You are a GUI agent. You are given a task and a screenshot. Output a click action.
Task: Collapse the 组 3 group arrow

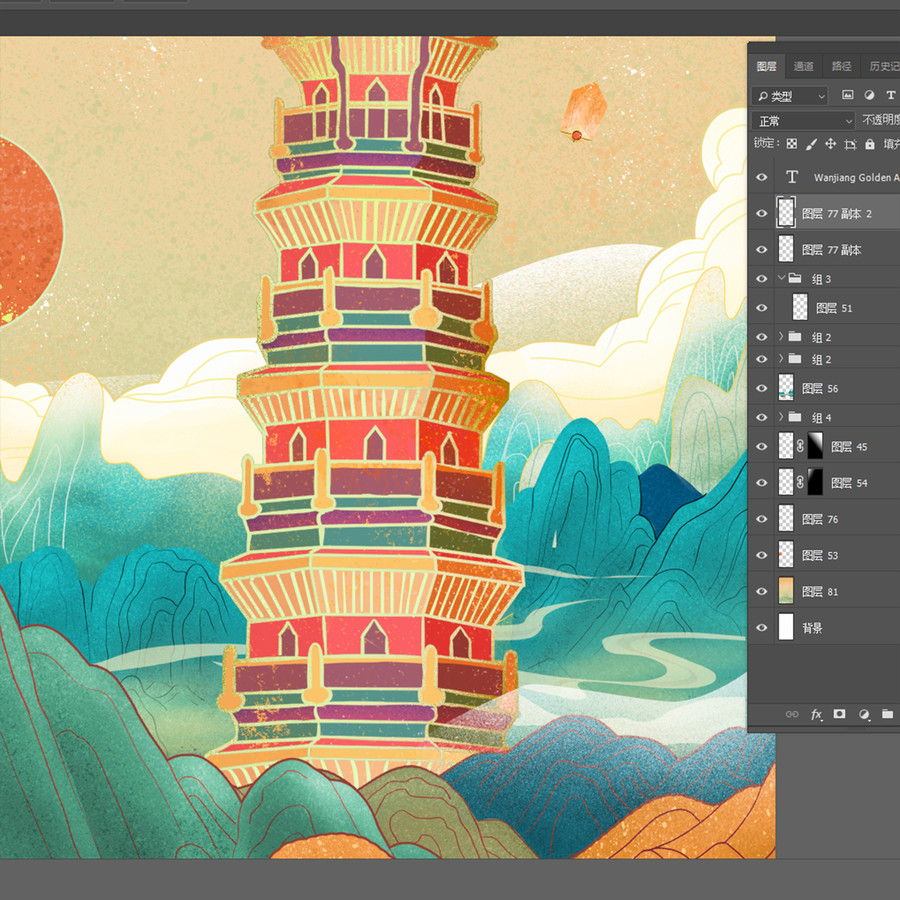(781, 278)
